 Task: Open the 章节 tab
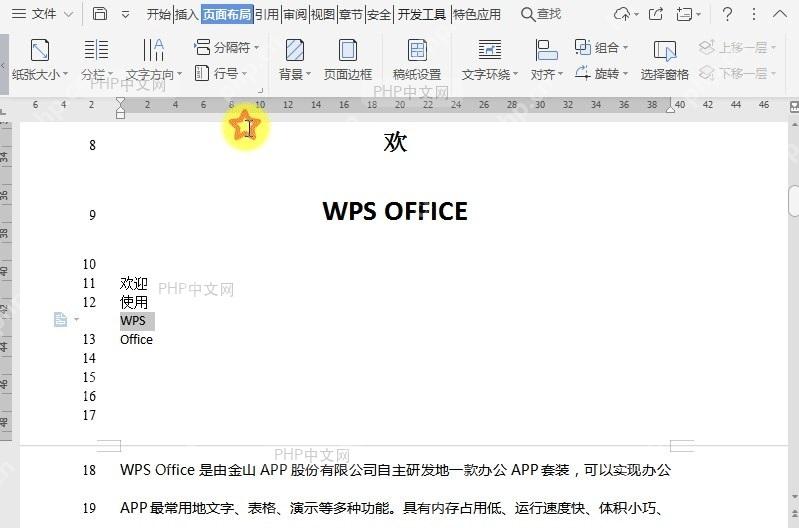click(x=351, y=14)
